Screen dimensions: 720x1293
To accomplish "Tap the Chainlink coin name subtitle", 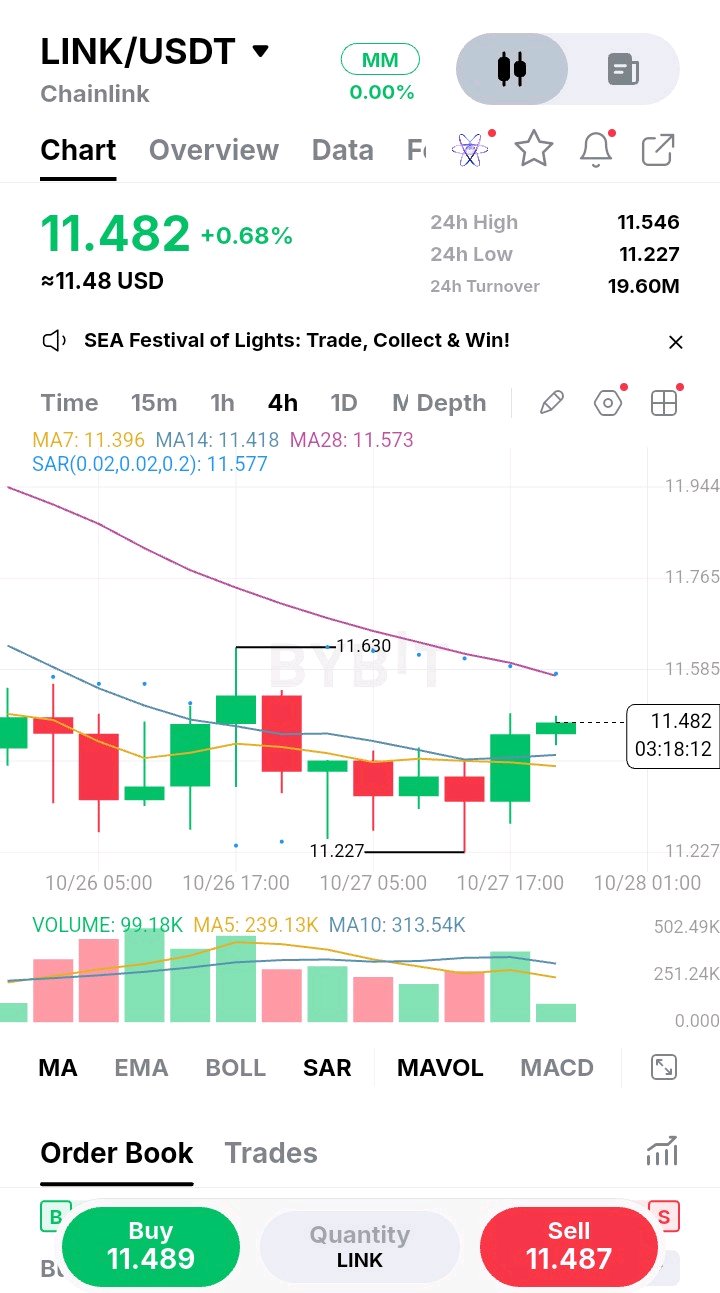I will point(95,94).
